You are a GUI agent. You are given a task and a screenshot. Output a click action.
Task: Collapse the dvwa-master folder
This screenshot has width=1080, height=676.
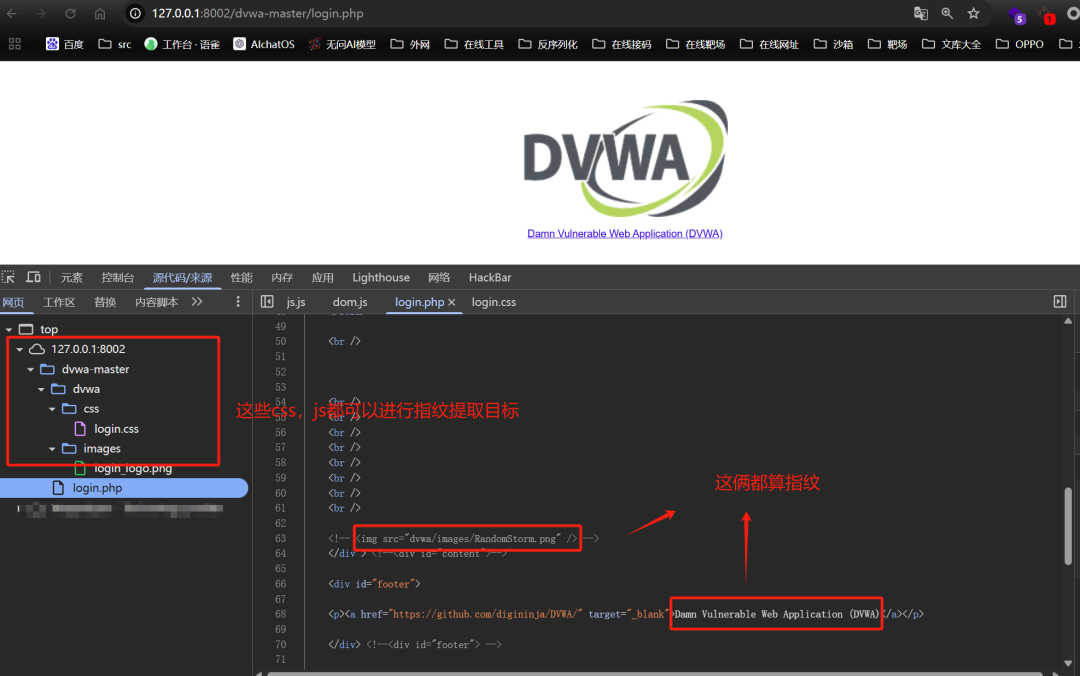pyautogui.click(x=30, y=369)
